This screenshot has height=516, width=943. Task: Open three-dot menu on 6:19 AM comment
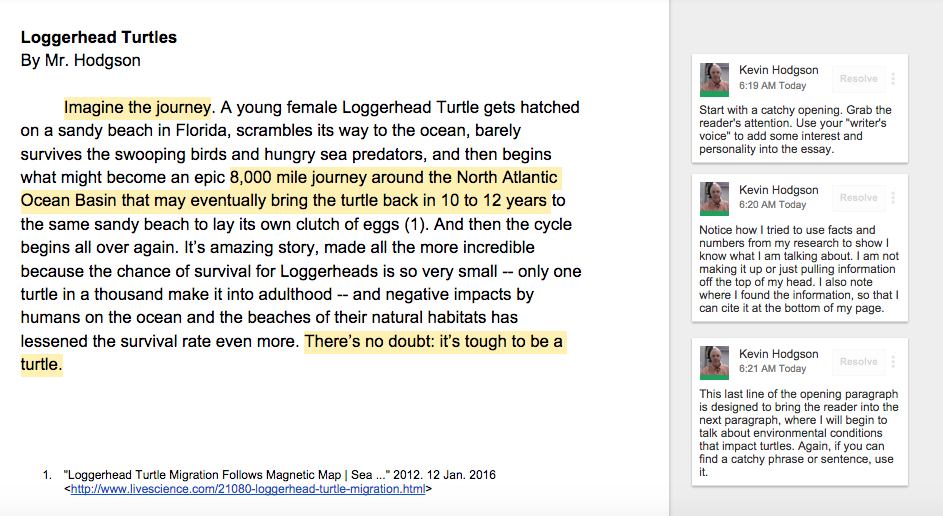[893, 79]
